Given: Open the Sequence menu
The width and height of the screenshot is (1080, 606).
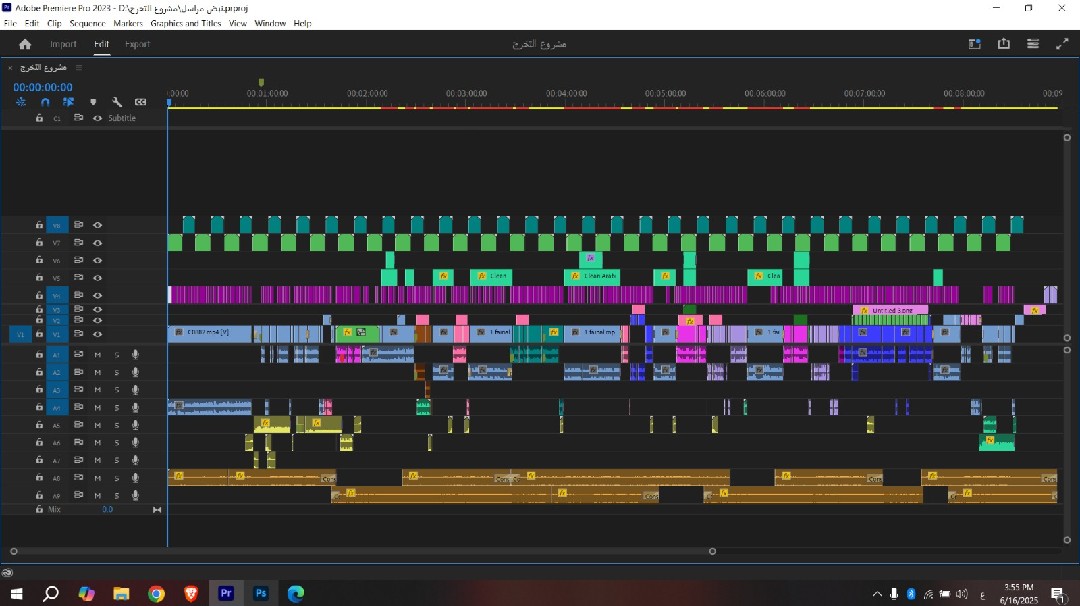Looking at the screenshot, I should 87,23.
